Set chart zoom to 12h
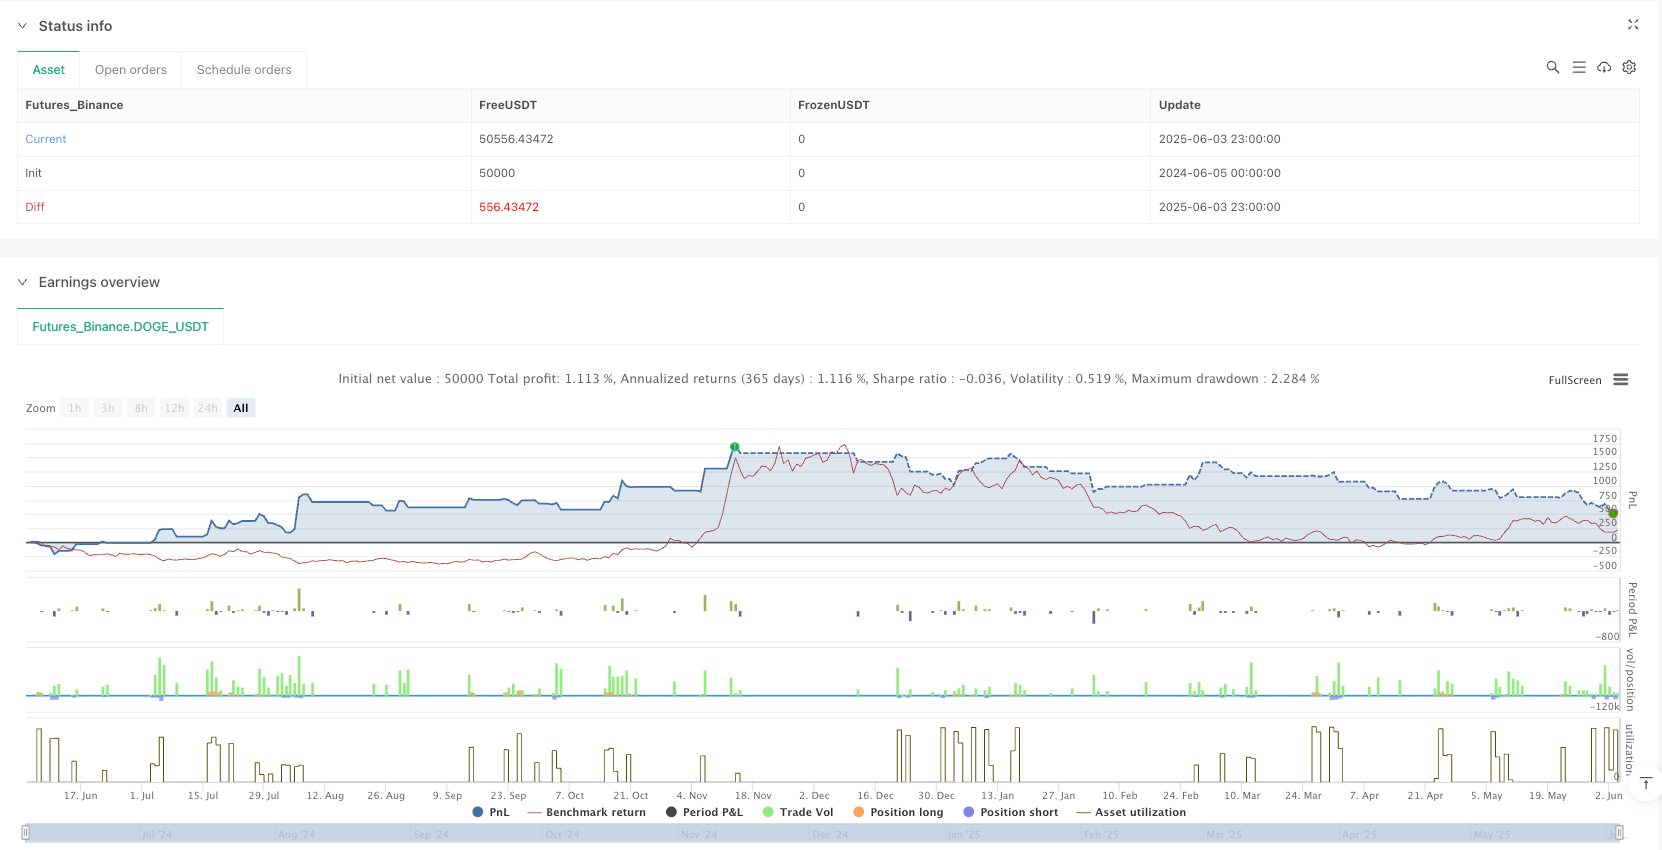The height and width of the screenshot is (850, 1662). tap(174, 408)
